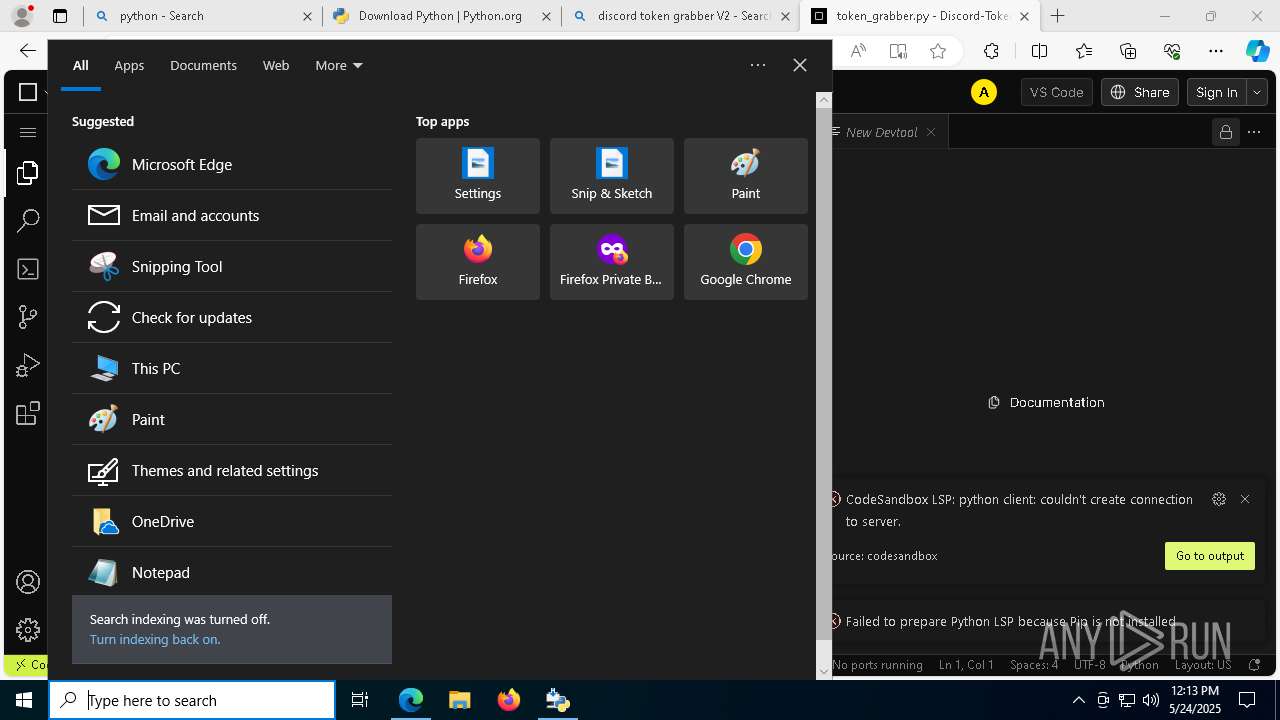Viewport: 1280px width, 720px height.
Task: Open Edge Extensions puzzle icon
Action: tap(991, 51)
